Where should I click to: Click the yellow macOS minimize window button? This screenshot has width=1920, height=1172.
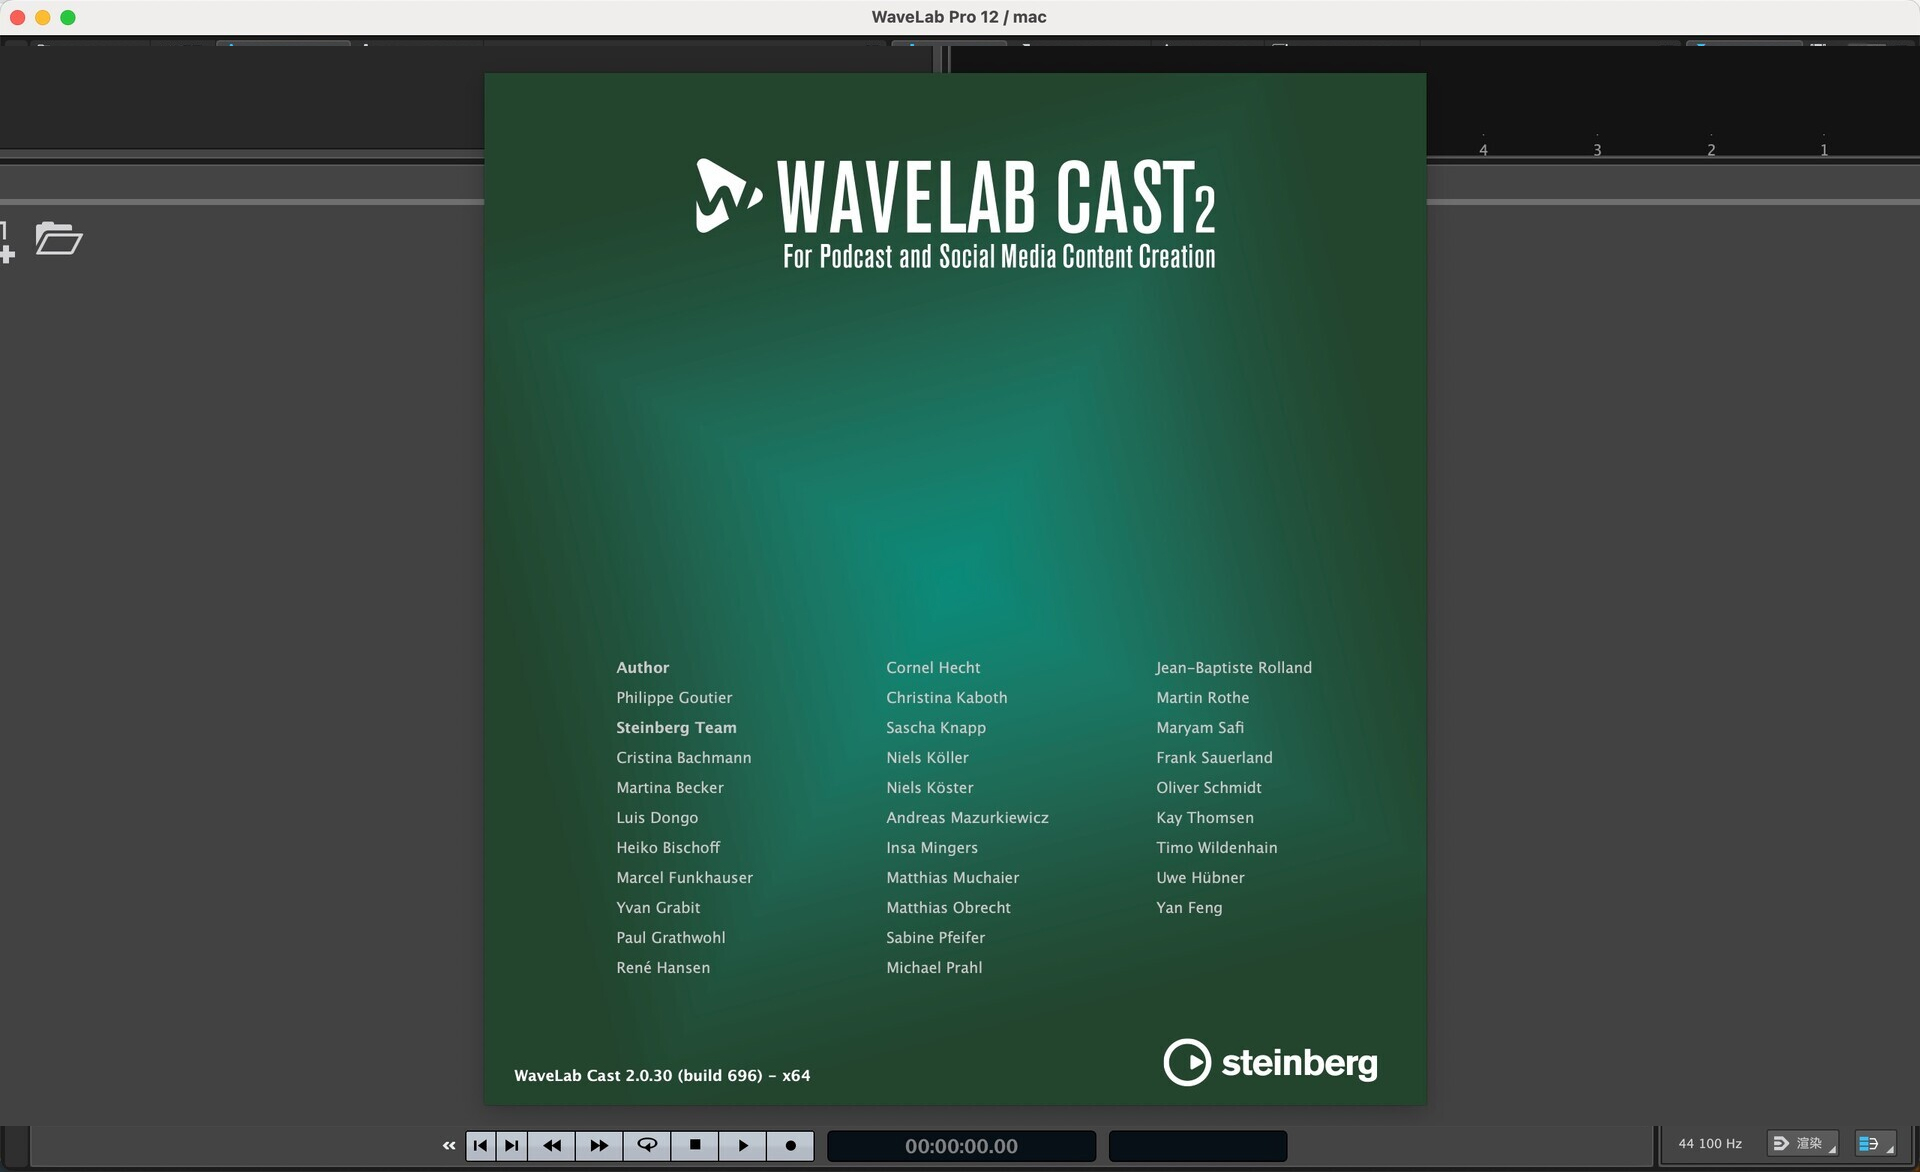(42, 17)
